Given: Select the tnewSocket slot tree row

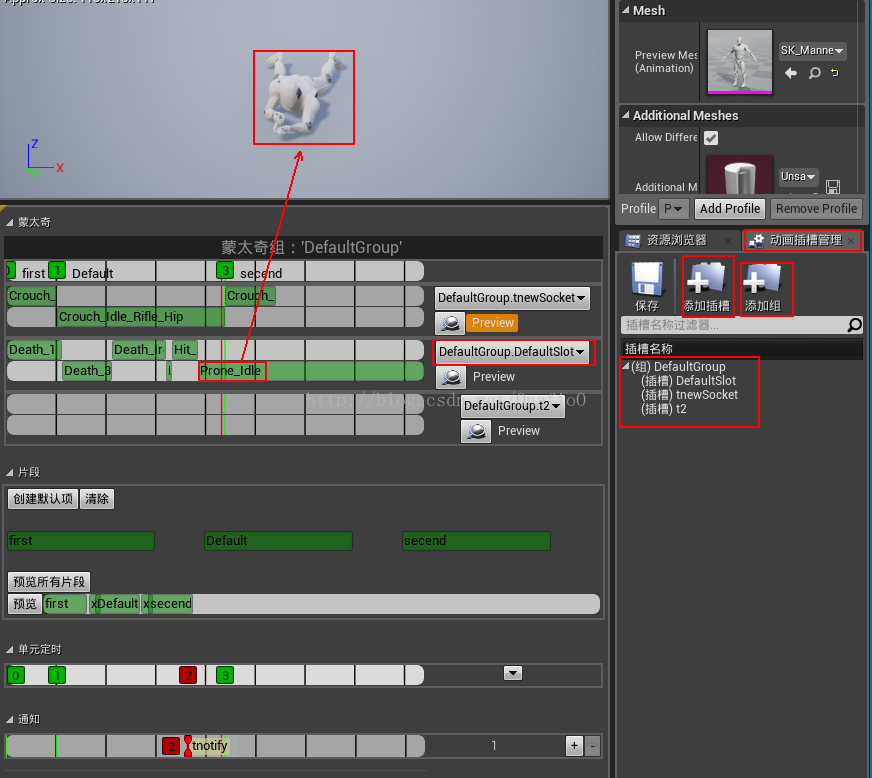Looking at the screenshot, I should coord(690,395).
